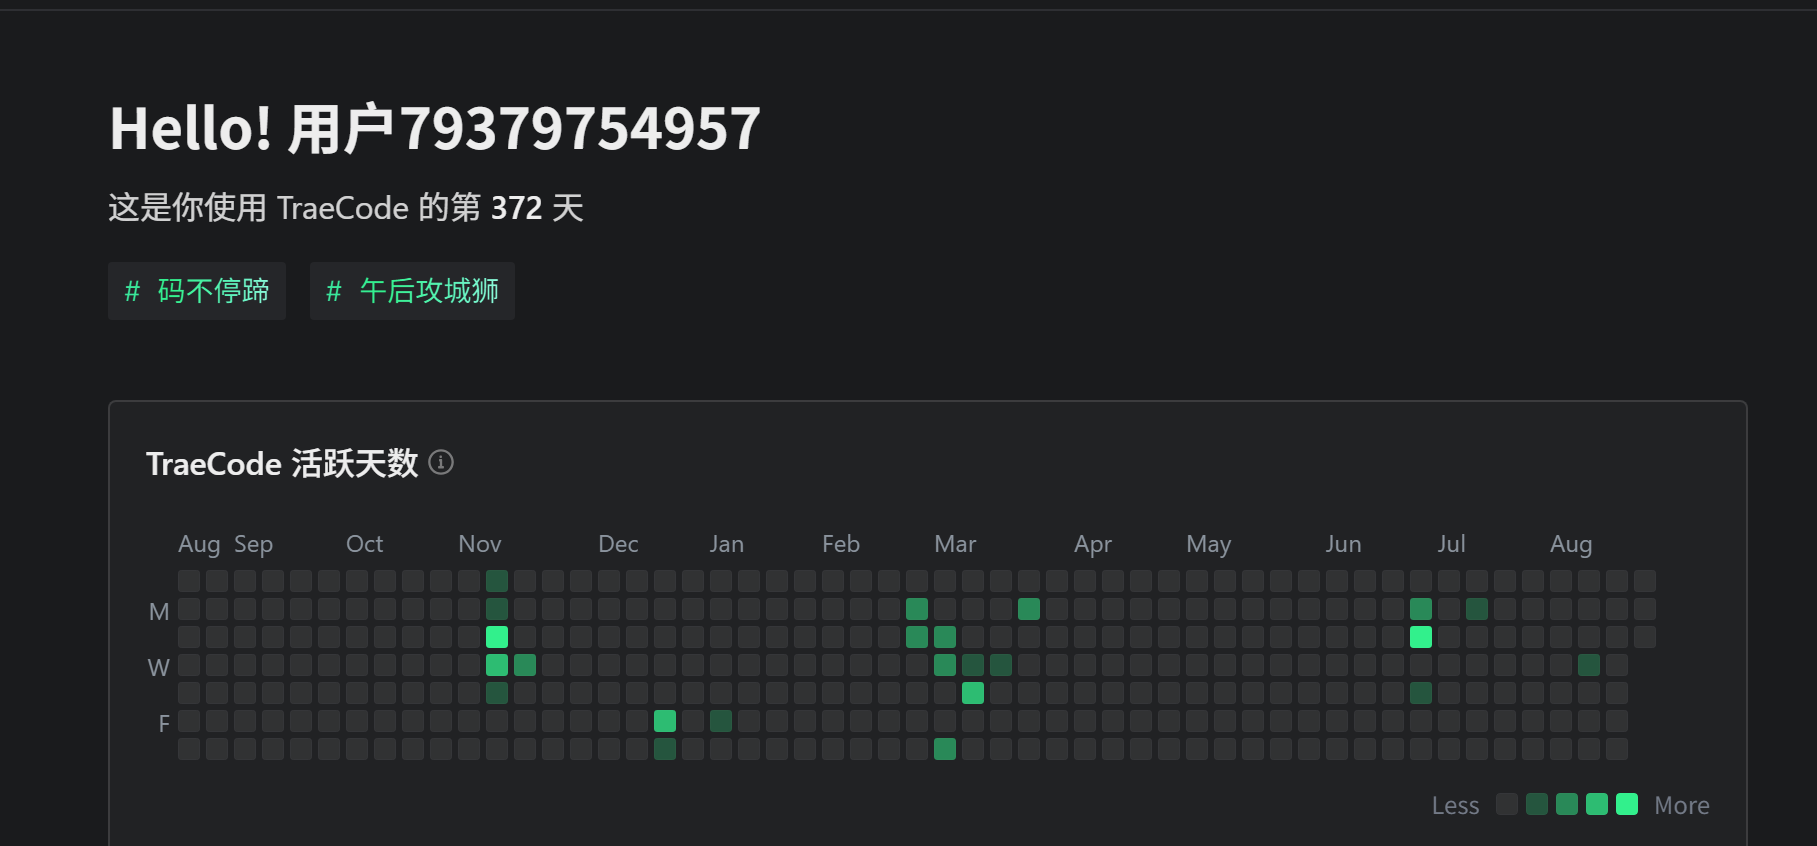Click the brightest green legend swatch next to More
The width and height of the screenshot is (1817, 846).
(x=1627, y=804)
